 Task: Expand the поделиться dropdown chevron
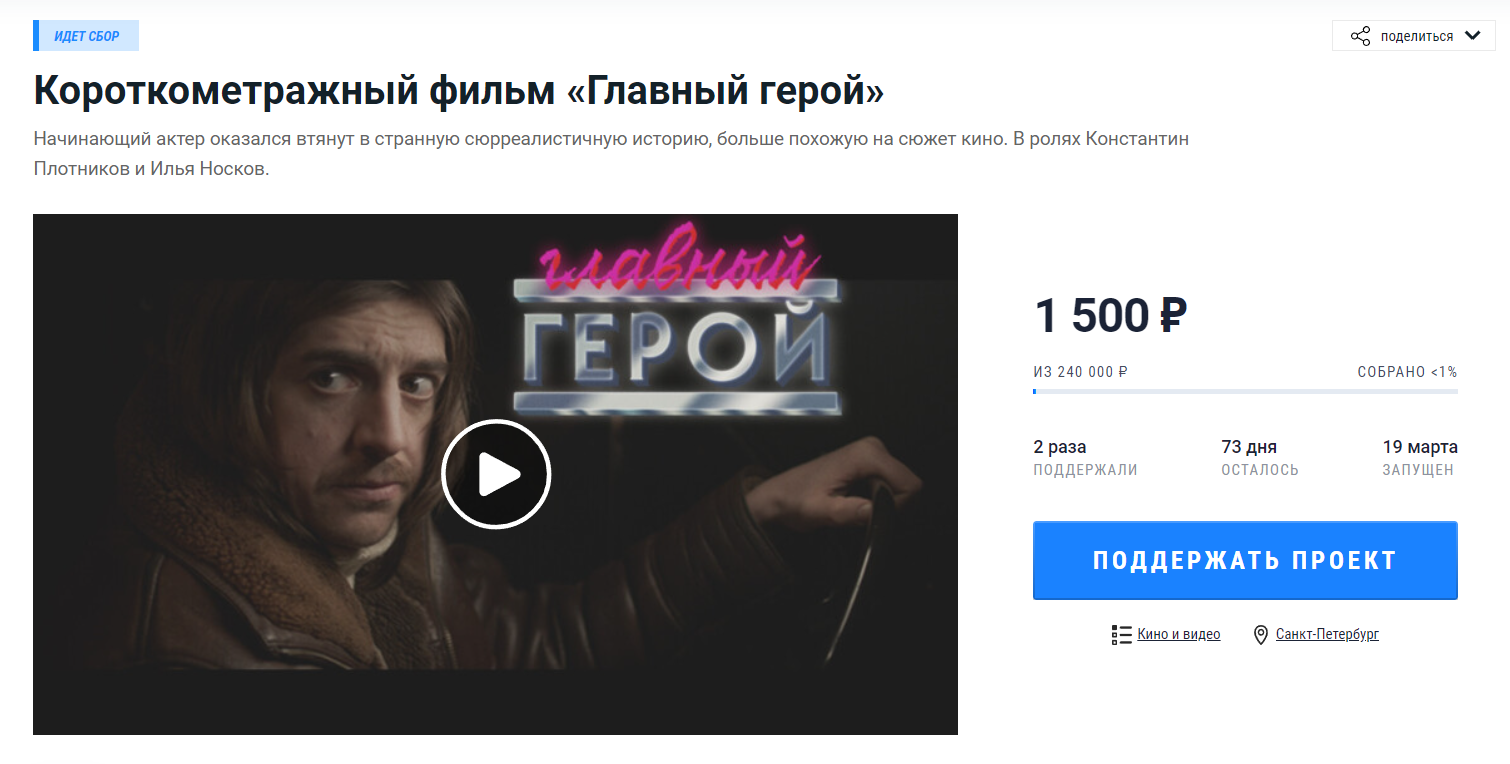(1472, 36)
